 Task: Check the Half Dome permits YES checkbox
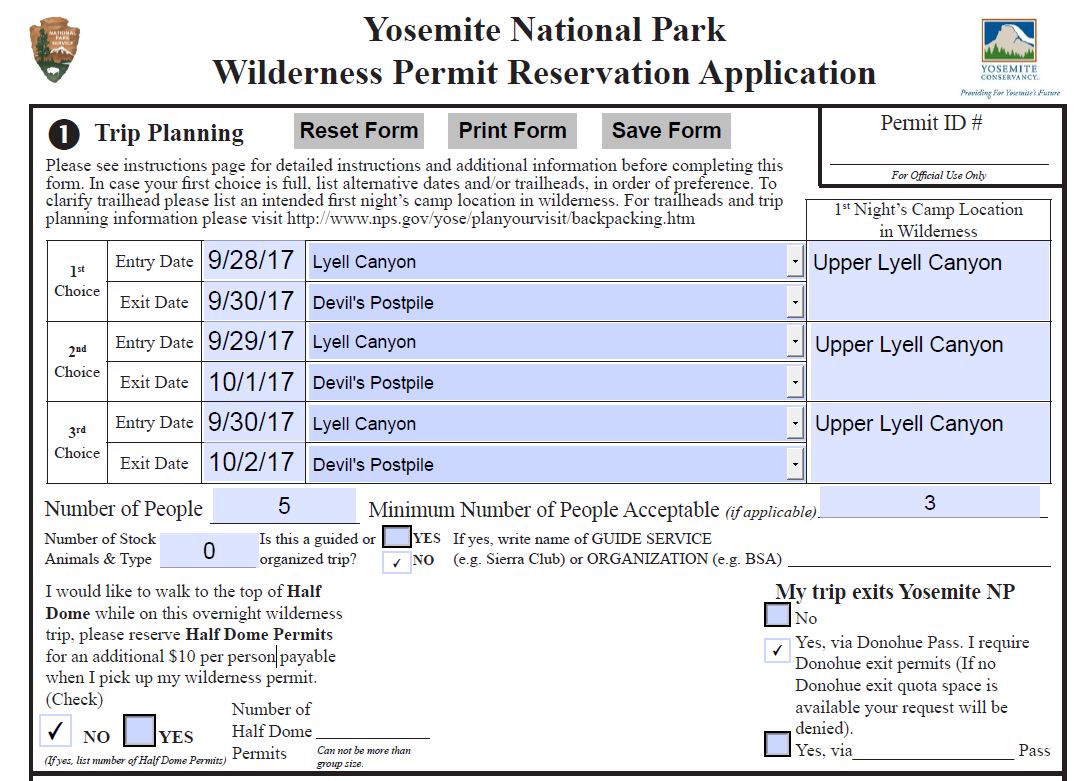(x=139, y=731)
